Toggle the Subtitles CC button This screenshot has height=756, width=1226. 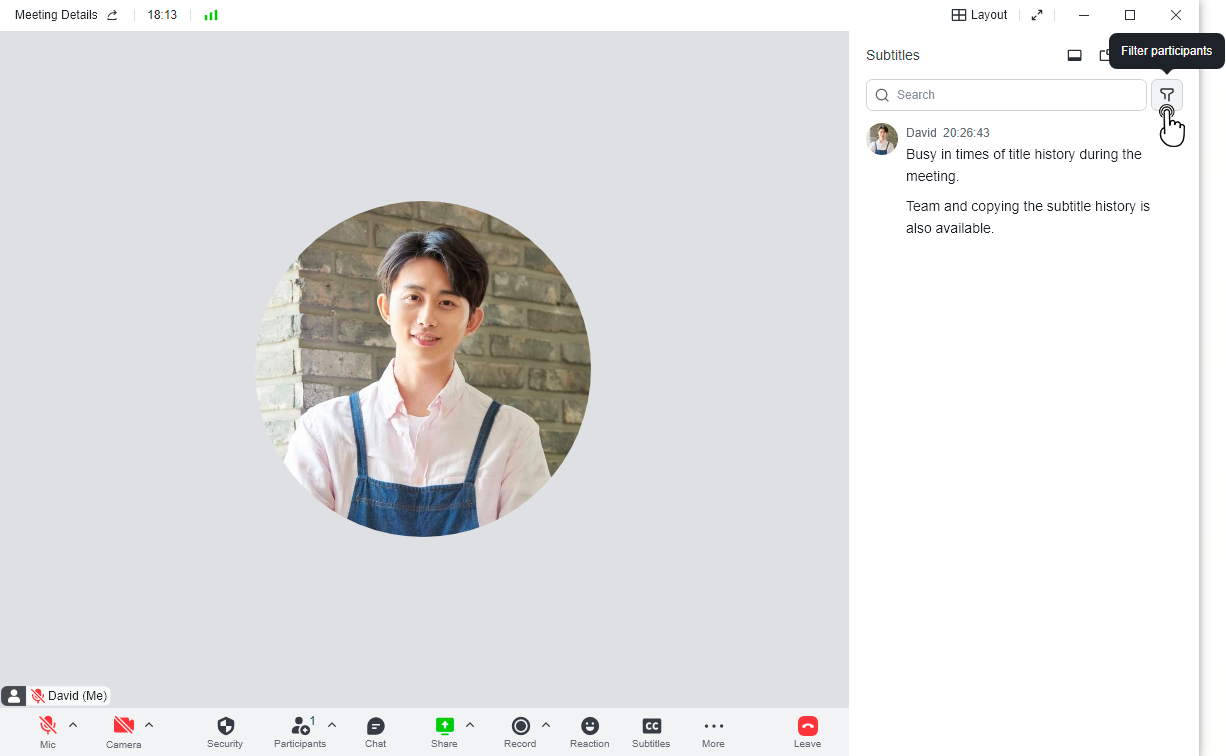pos(651,727)
